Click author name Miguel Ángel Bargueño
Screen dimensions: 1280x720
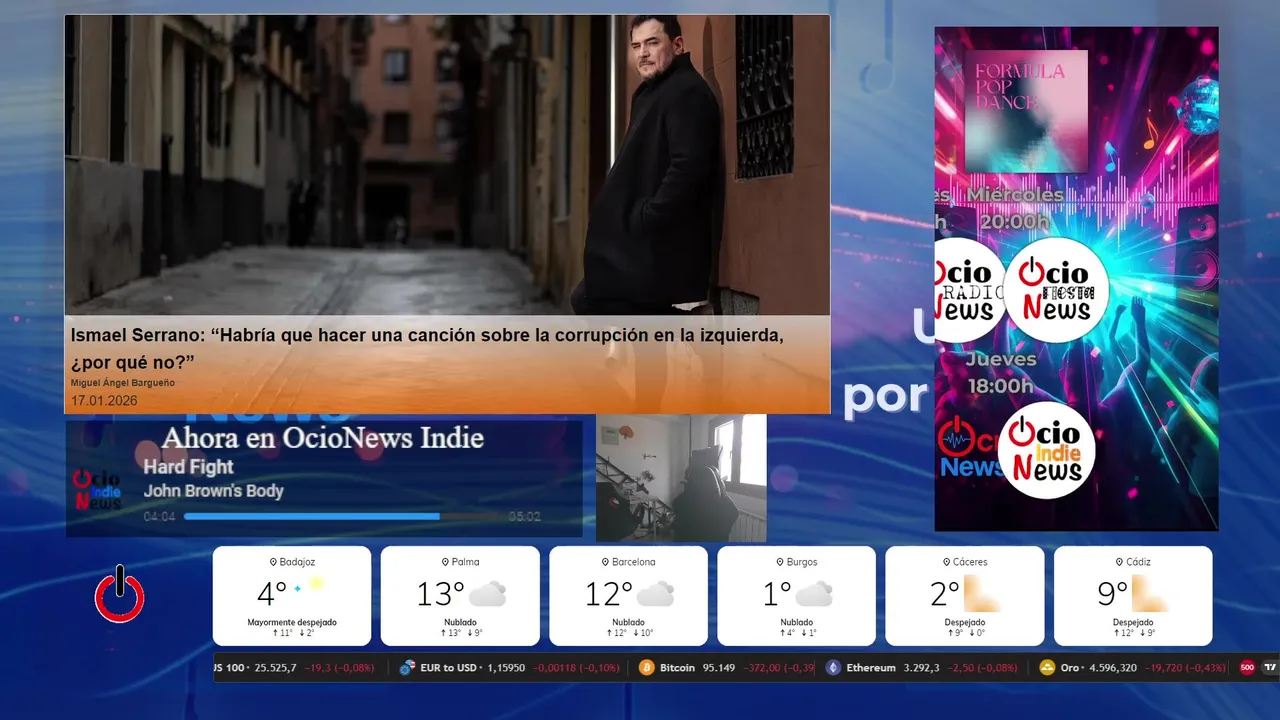click(x=124, y=383)
